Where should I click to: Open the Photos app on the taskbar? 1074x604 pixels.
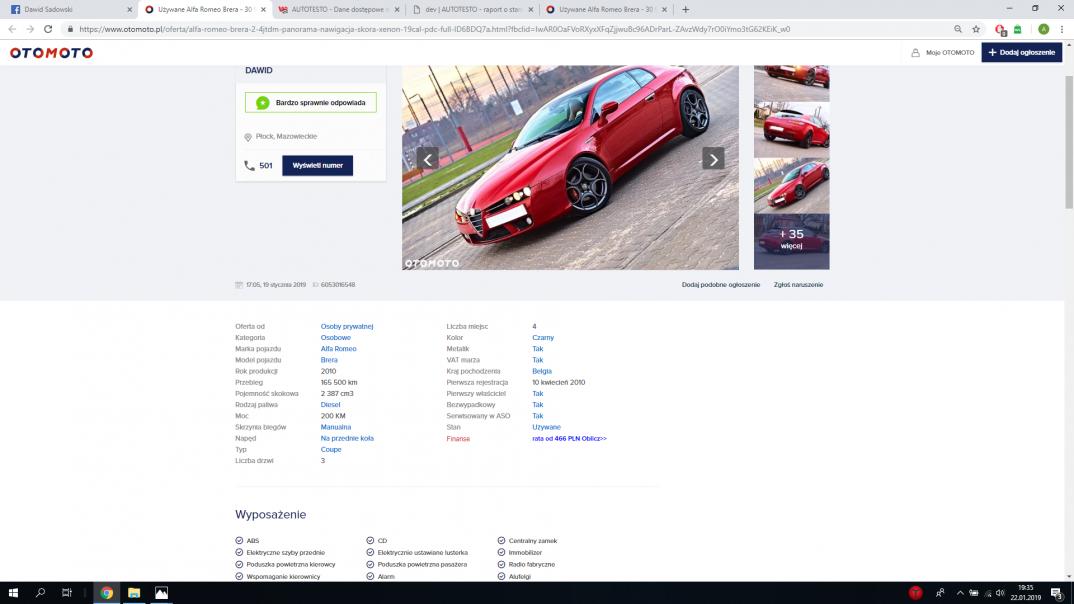coord(161,593)
